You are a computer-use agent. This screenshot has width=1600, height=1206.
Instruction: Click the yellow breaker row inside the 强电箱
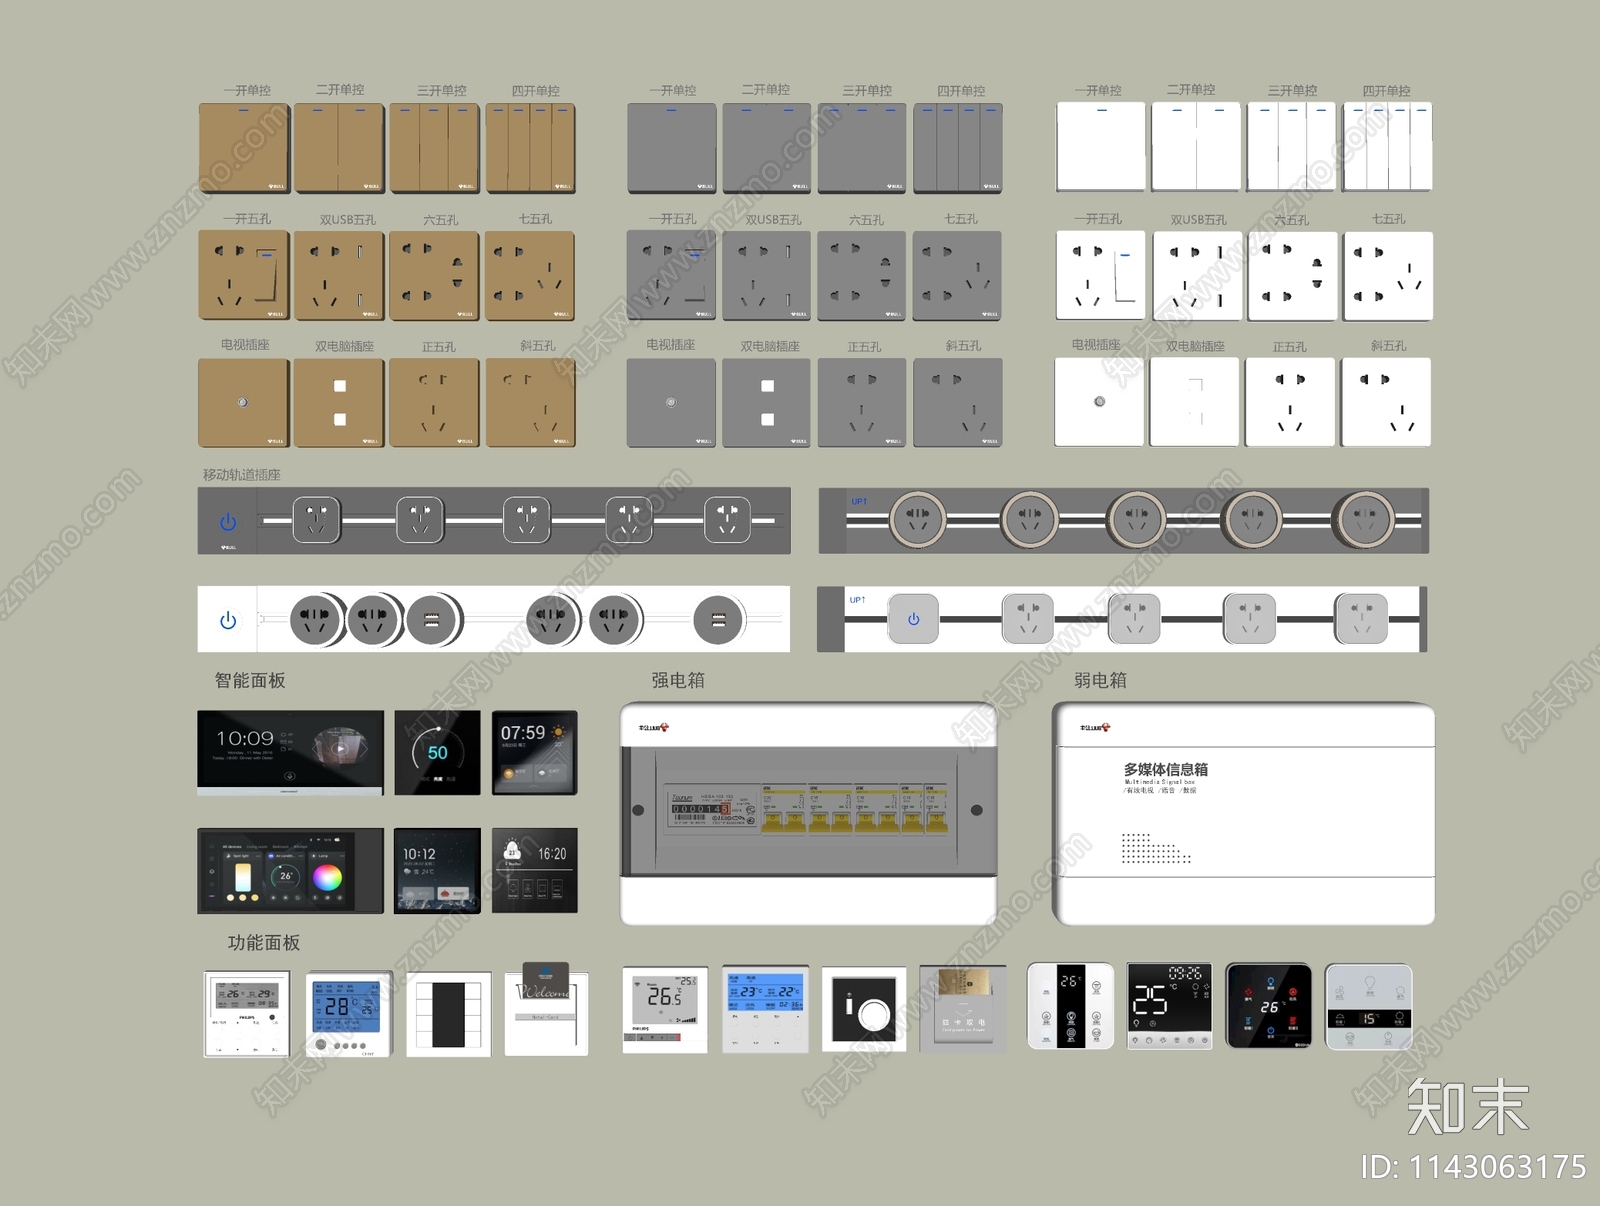tap(855, 809)
